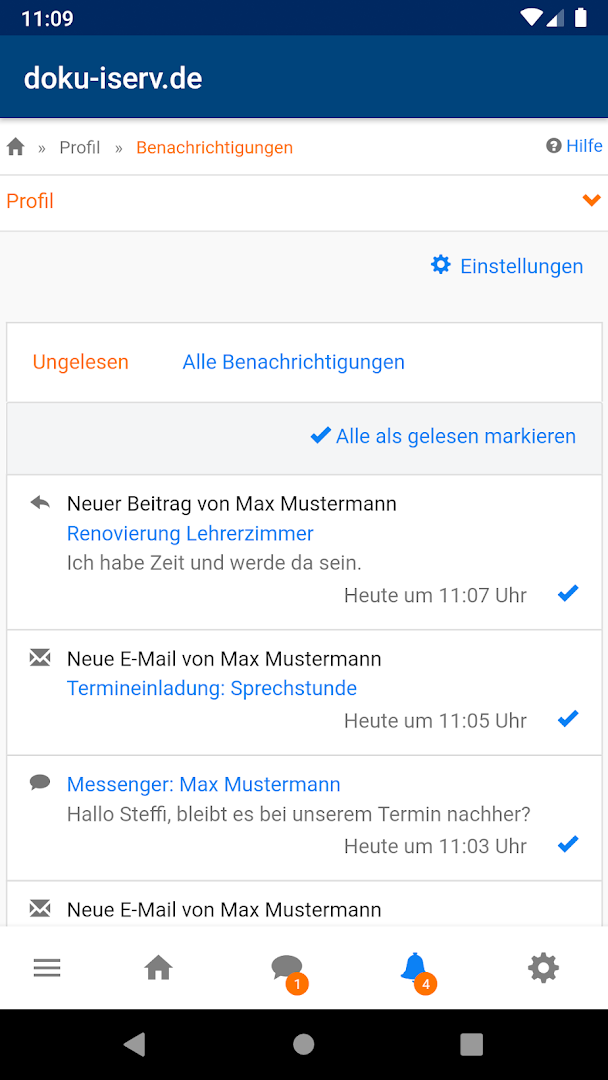Open the Messenger: Max Mustermann link
The image size is (608, 1080).
coord(204,784)
